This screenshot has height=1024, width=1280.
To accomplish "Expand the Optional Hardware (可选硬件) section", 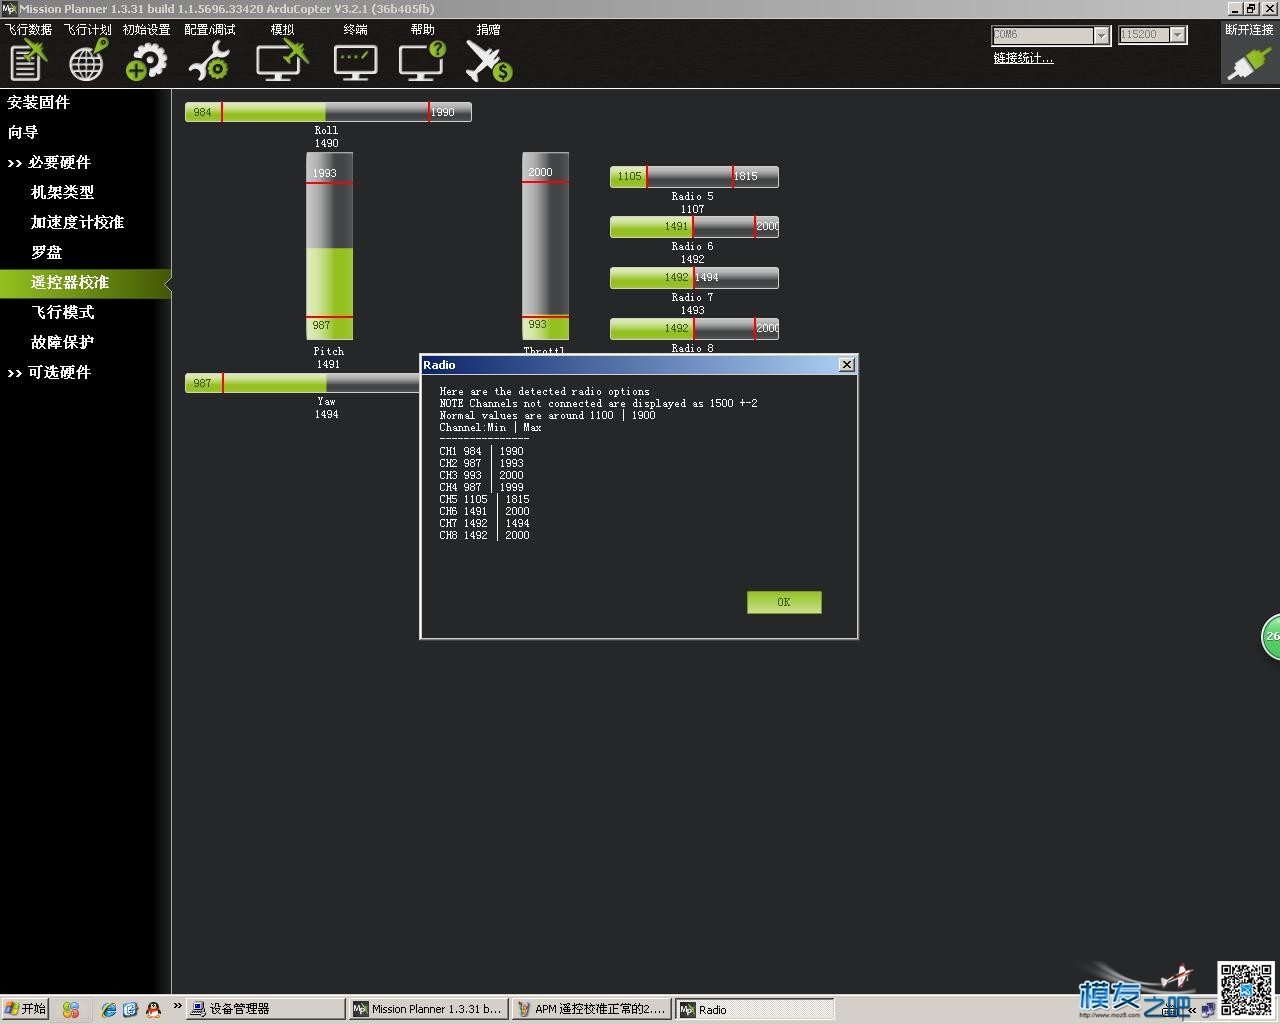I will tap(49, 372).
